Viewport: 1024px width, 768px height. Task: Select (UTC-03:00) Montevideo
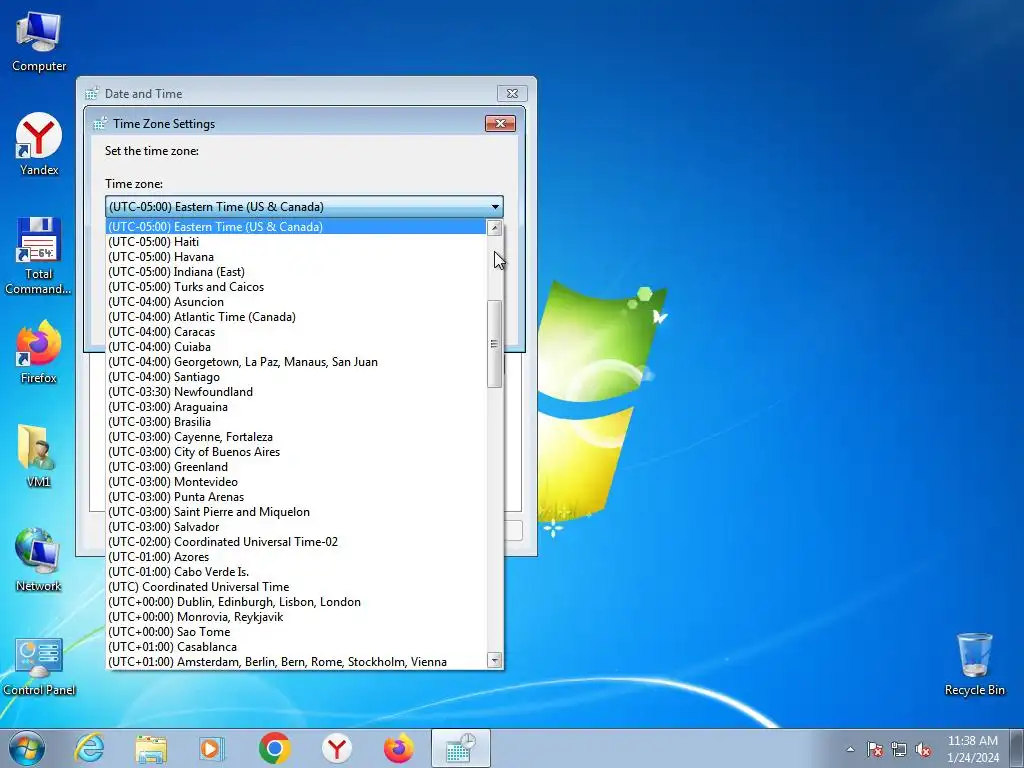pos(296,482)
